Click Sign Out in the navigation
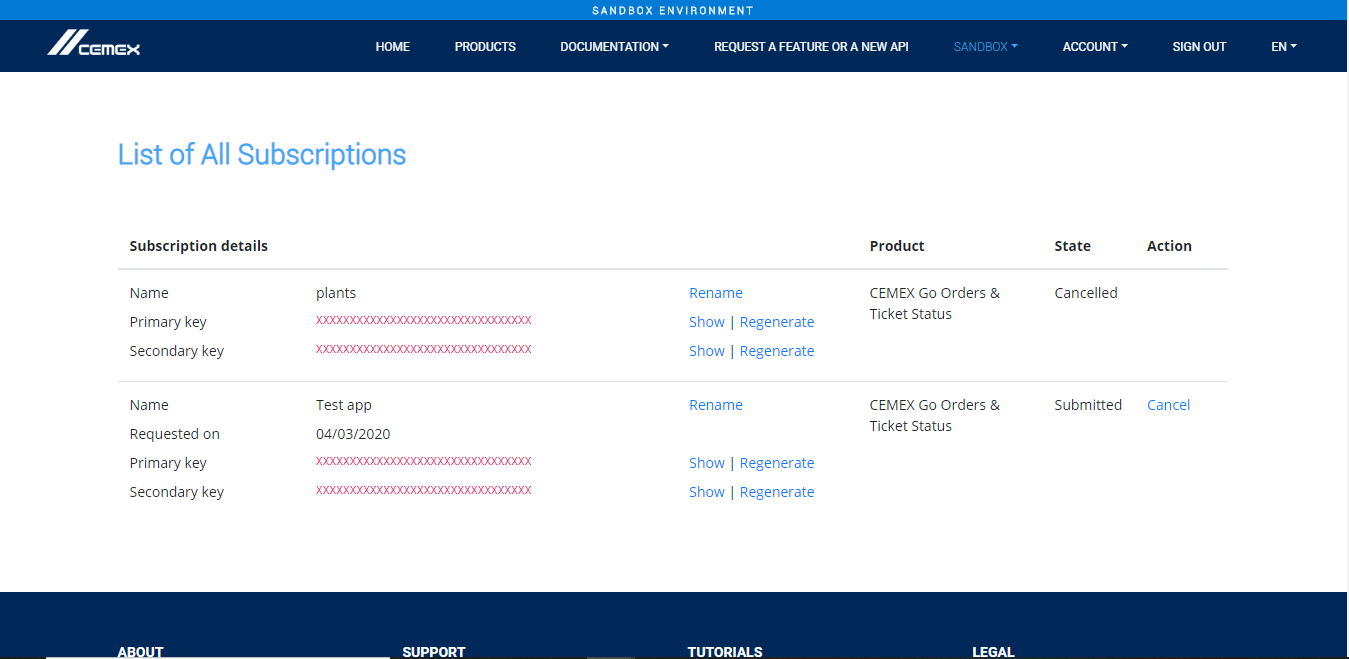 pyautogui.click(x=1199, y=47)
